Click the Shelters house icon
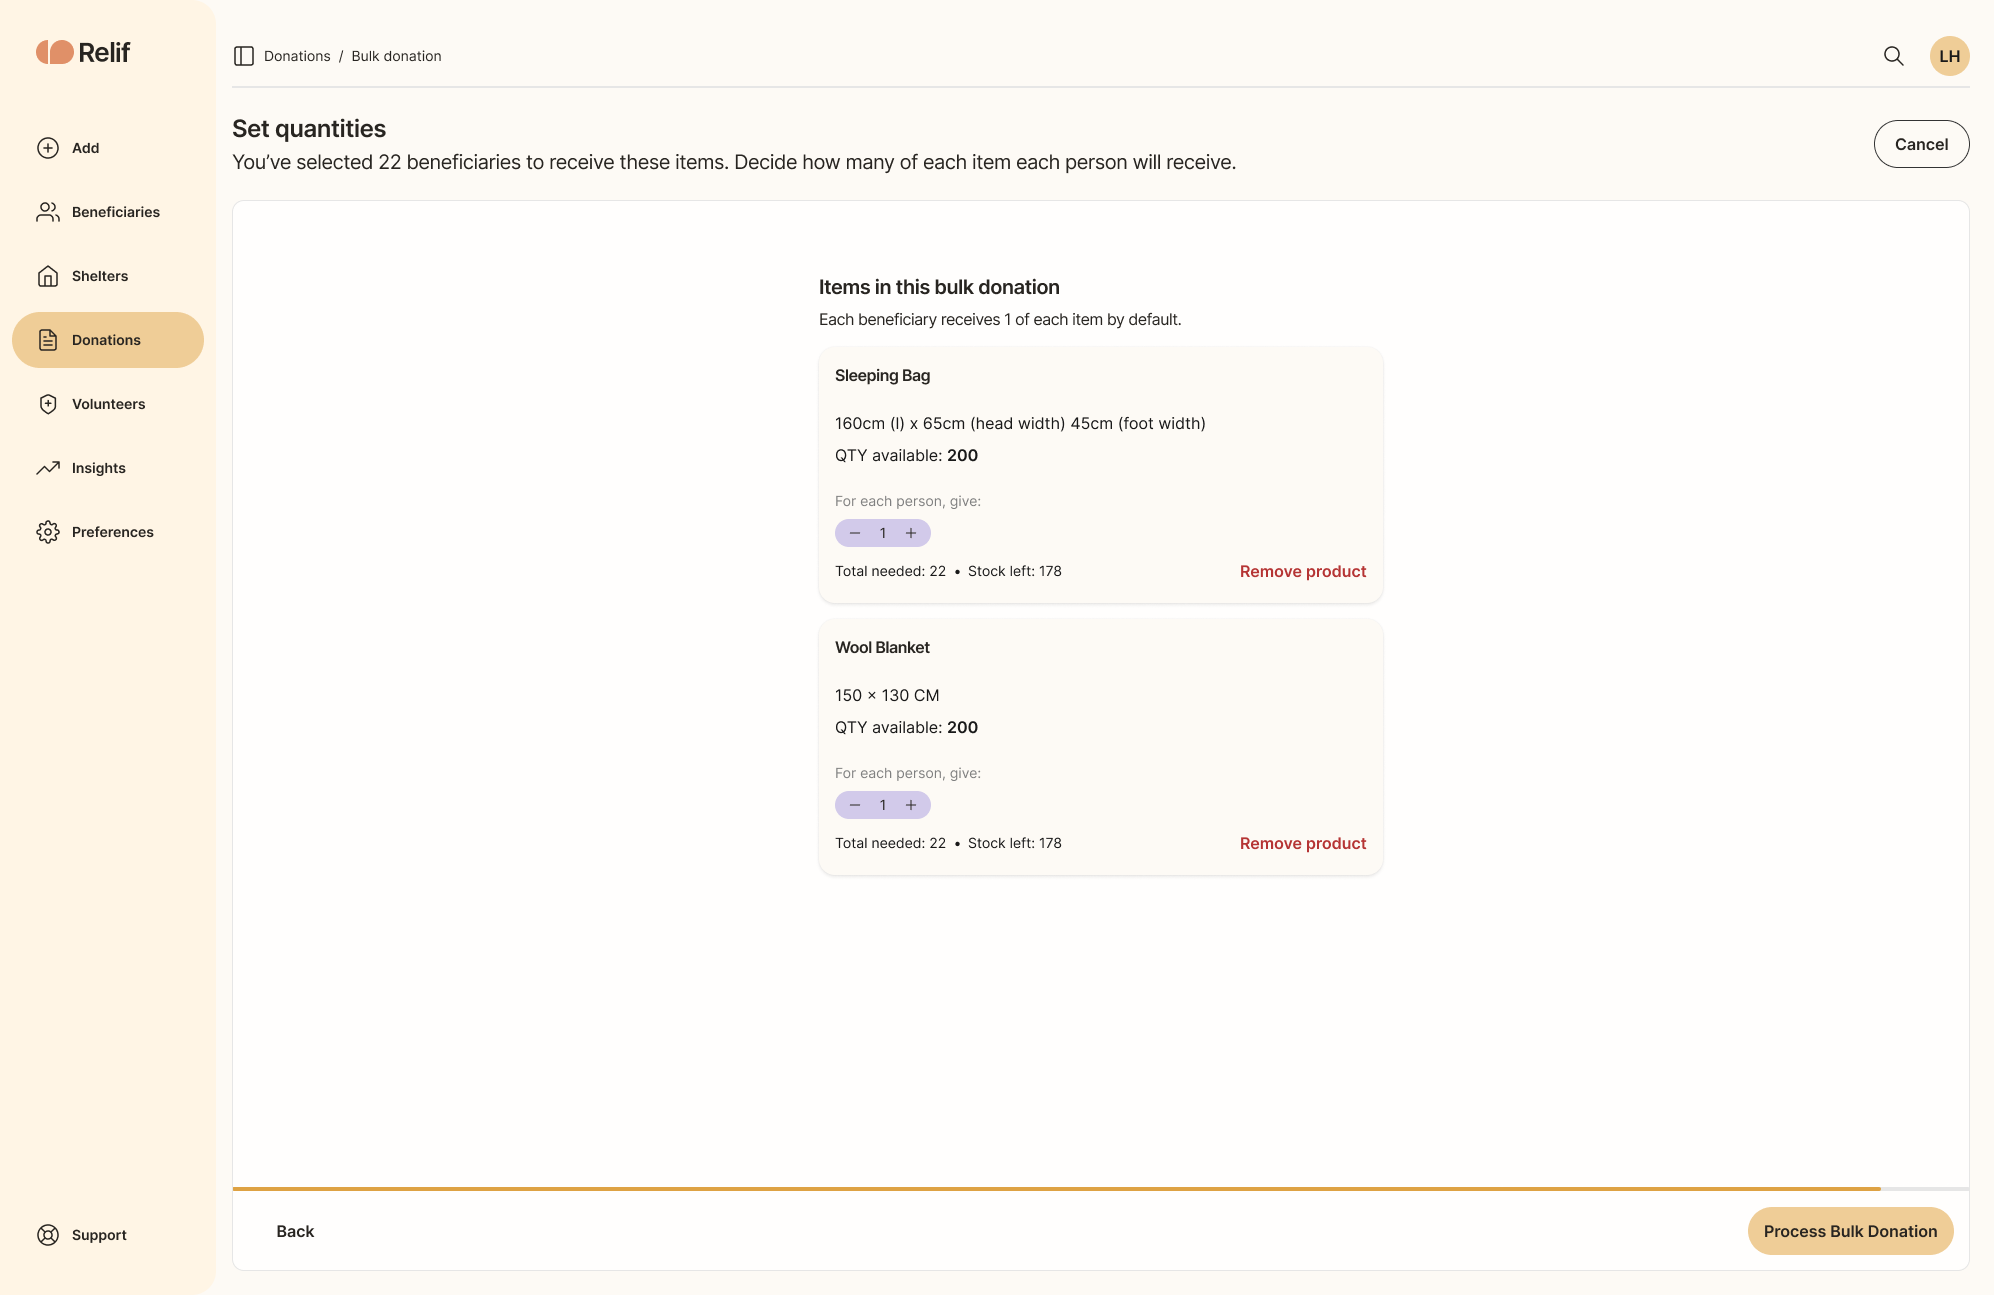The image size is (1994, 1295). [x=48, y=276]
